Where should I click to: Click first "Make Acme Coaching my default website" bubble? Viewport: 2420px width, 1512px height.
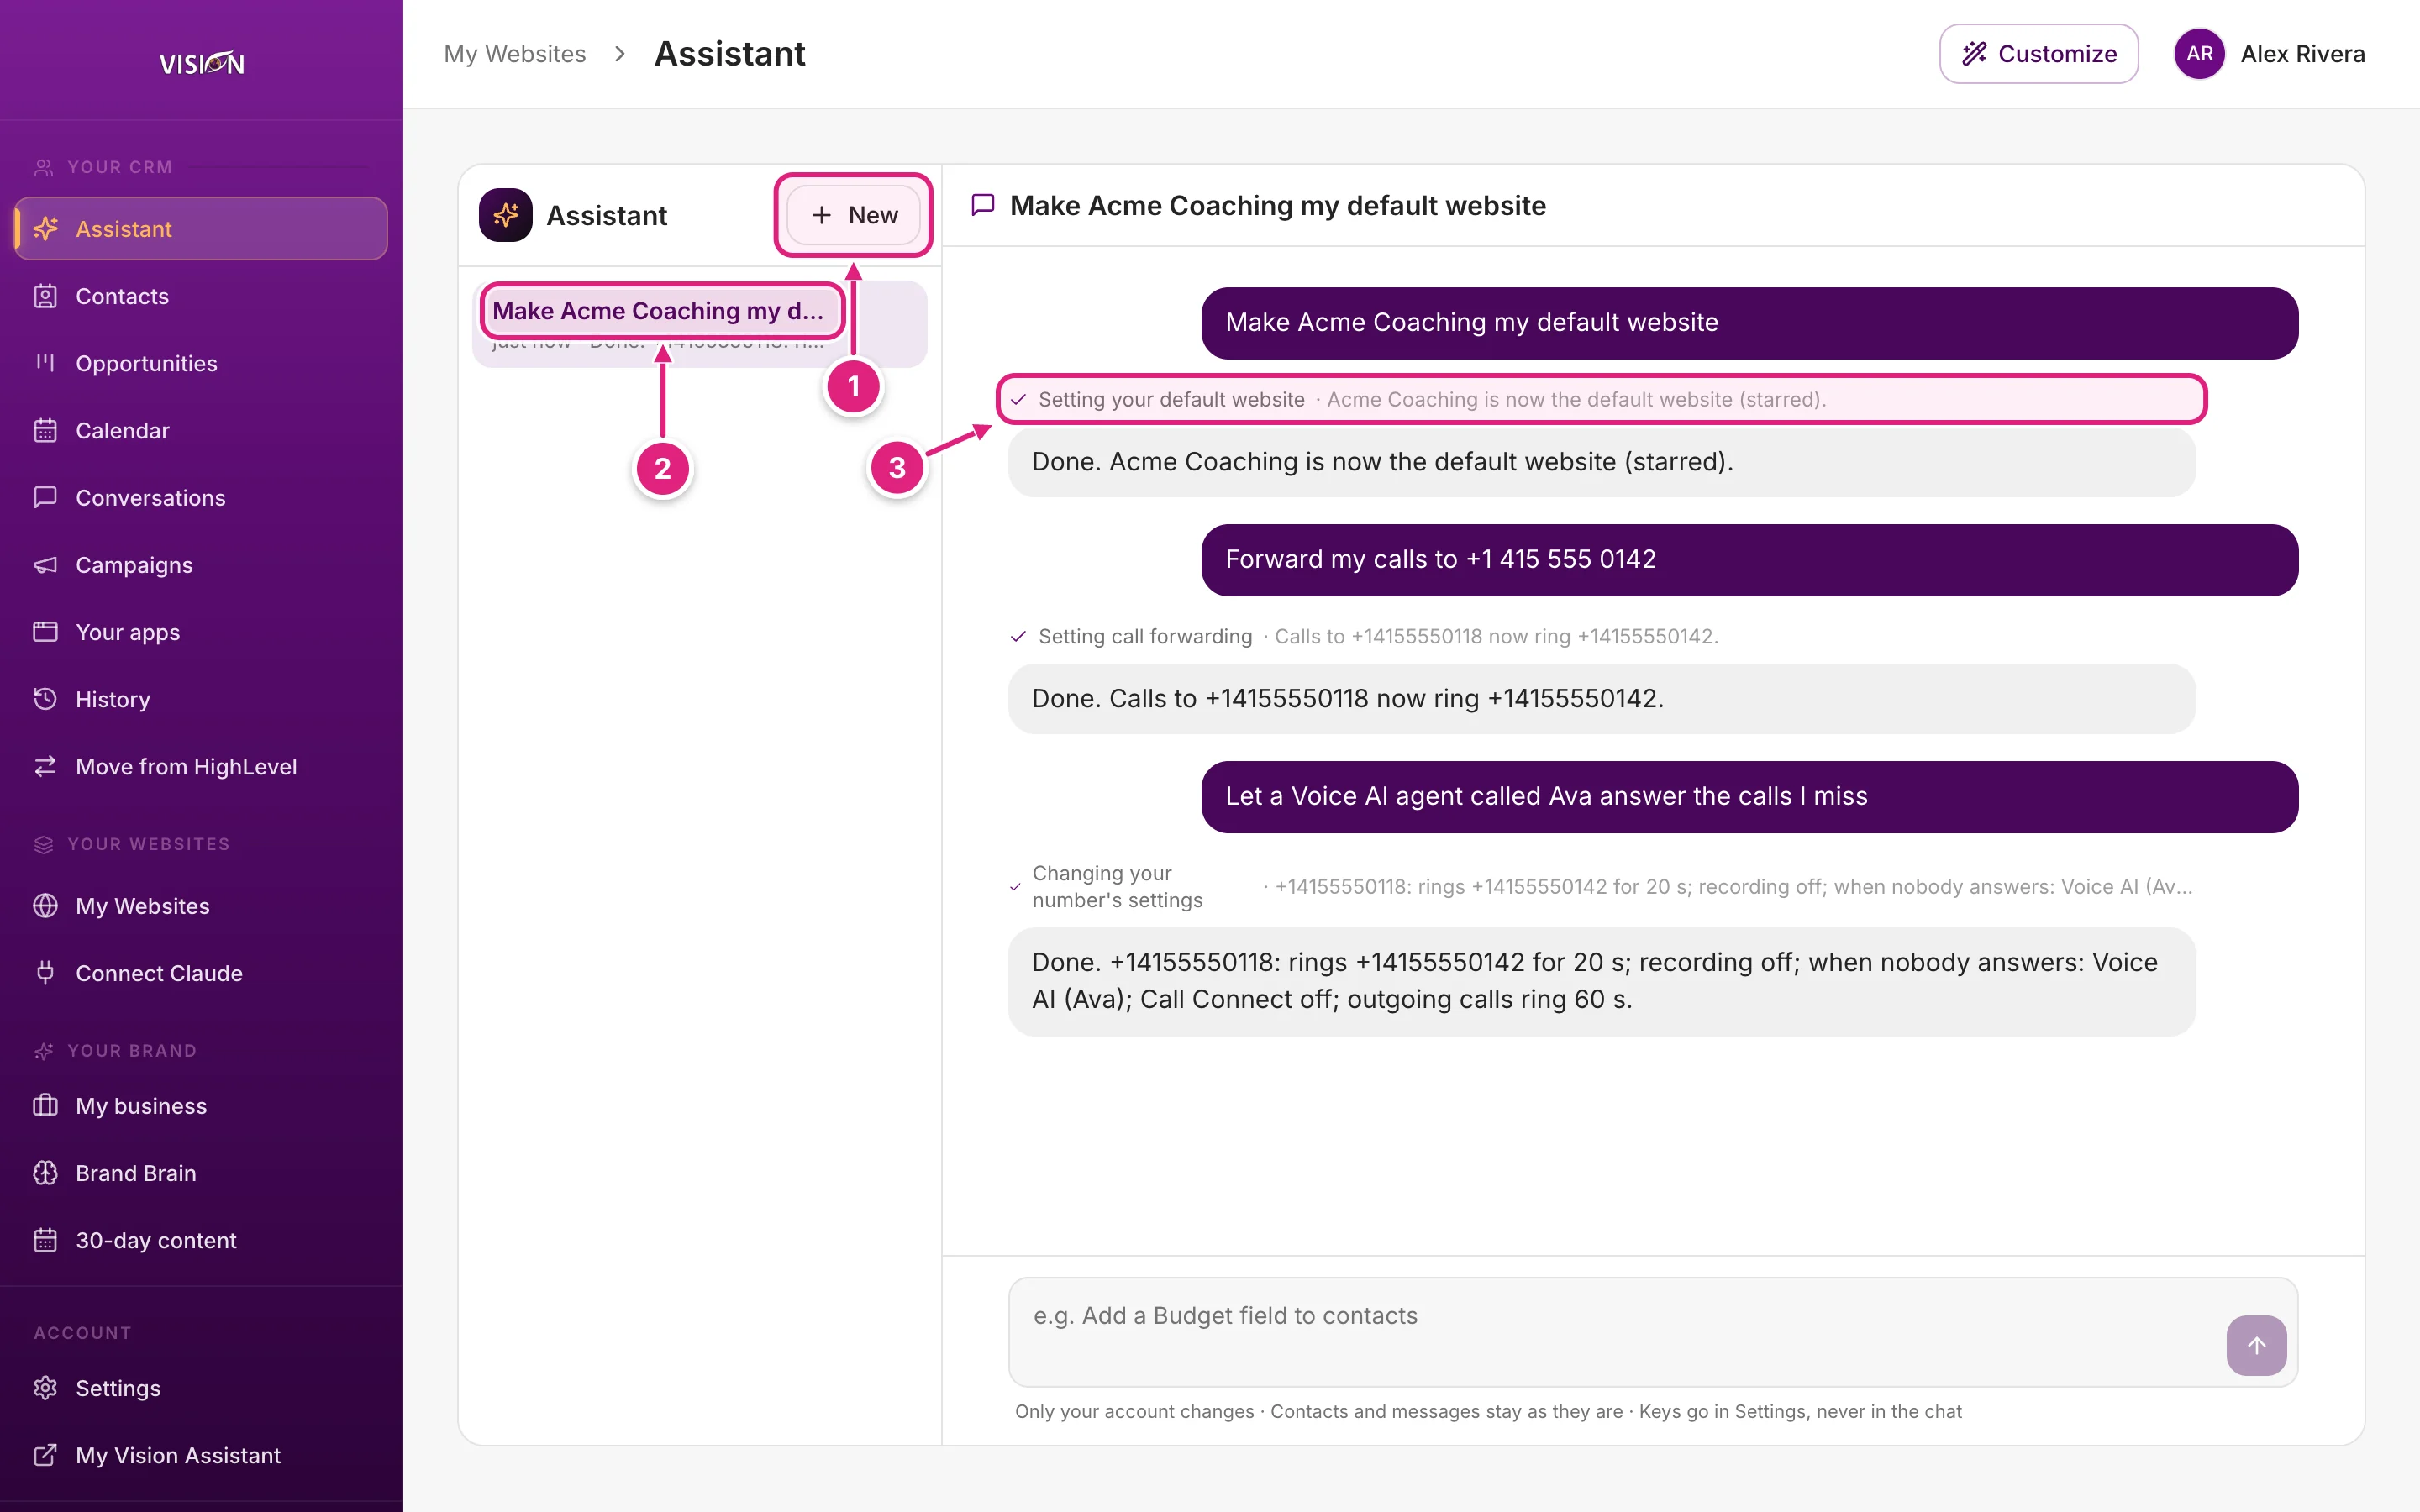[1749, 323]
